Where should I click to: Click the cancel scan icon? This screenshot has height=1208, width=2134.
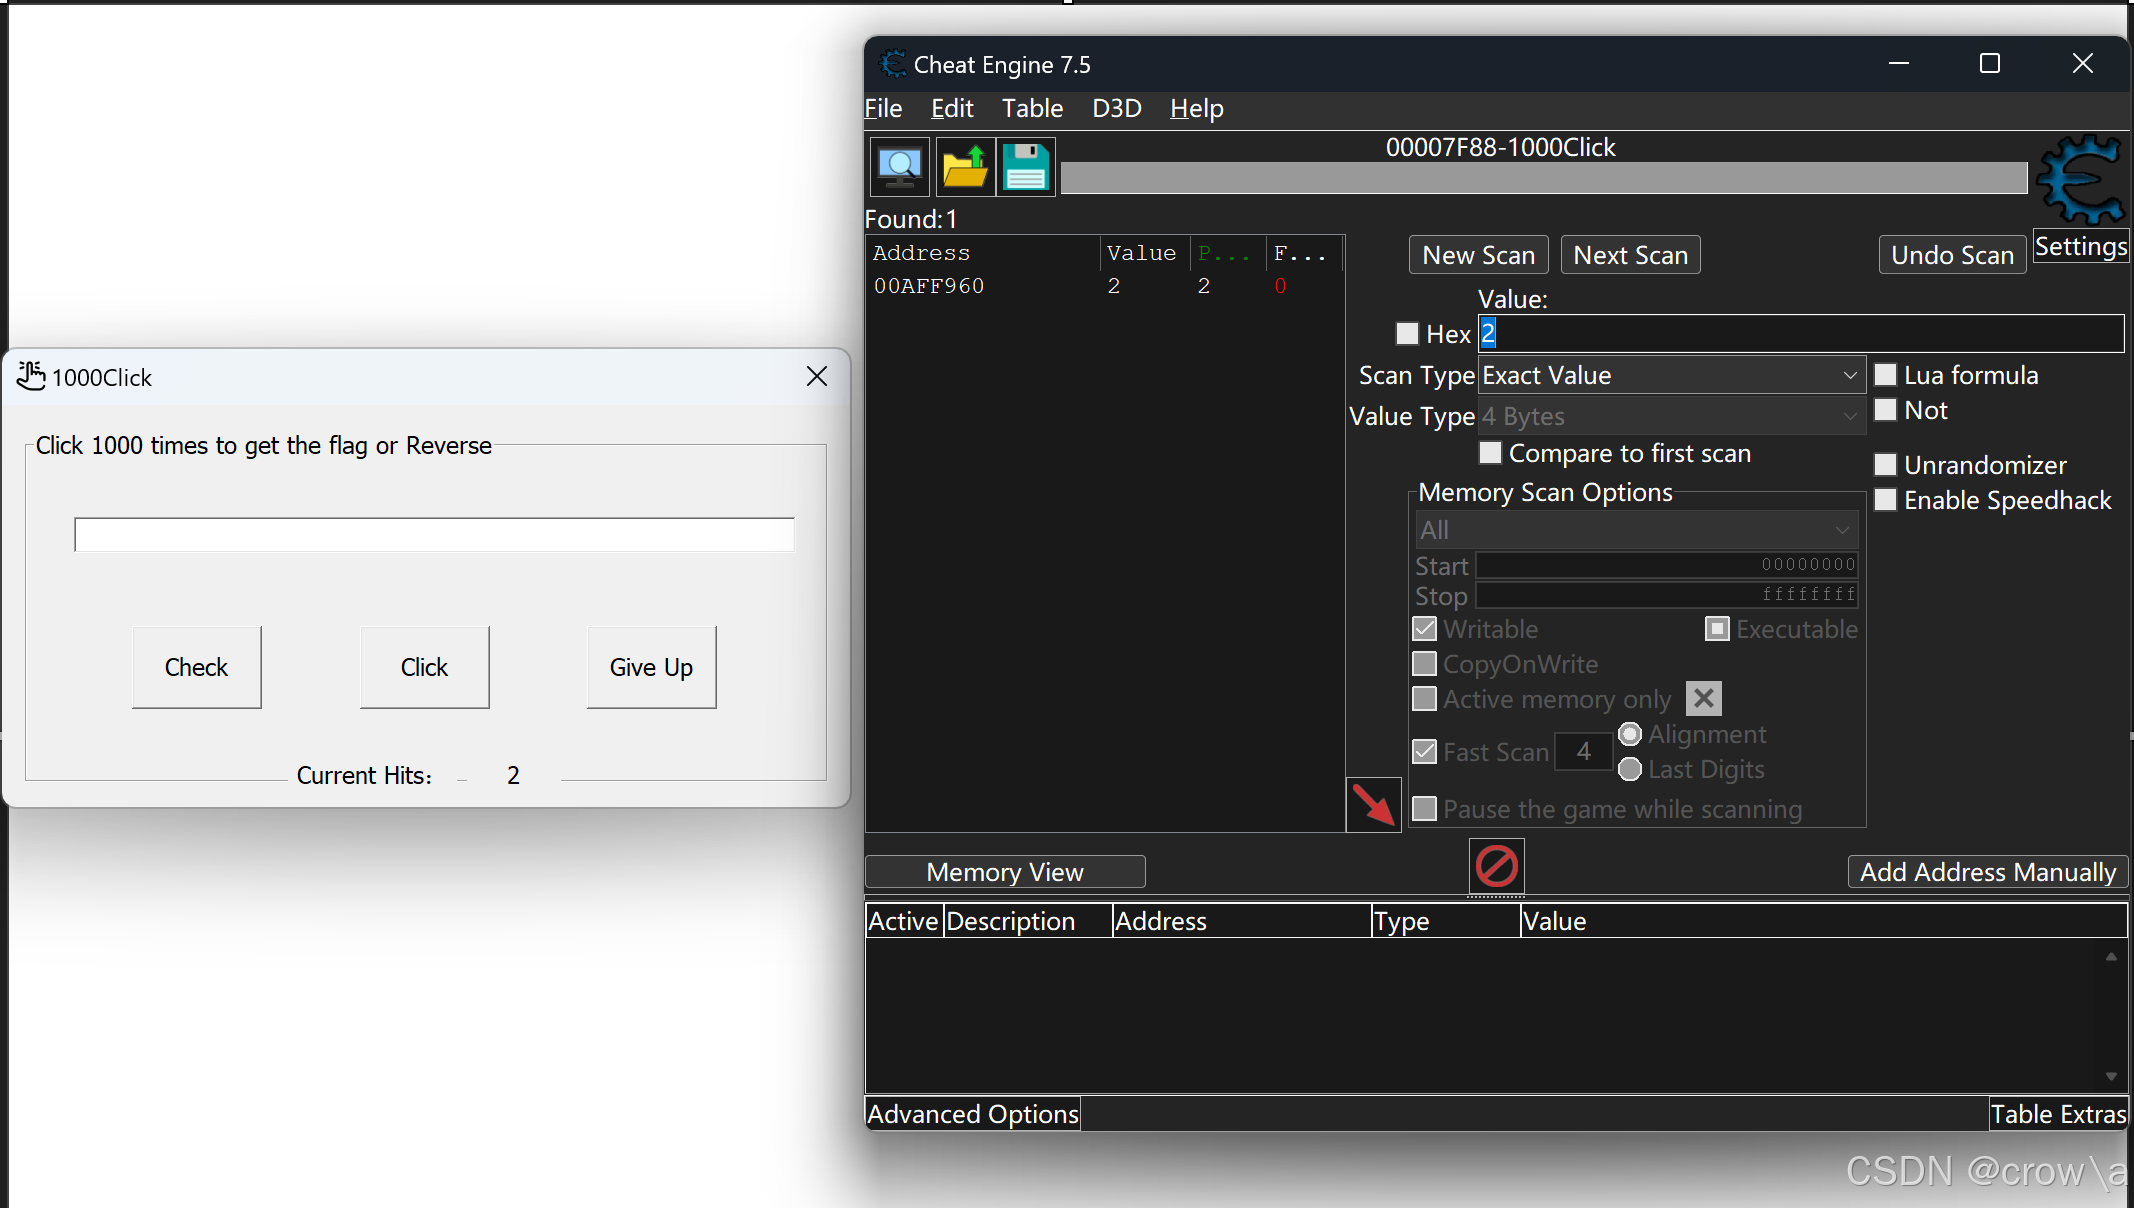1495,866
